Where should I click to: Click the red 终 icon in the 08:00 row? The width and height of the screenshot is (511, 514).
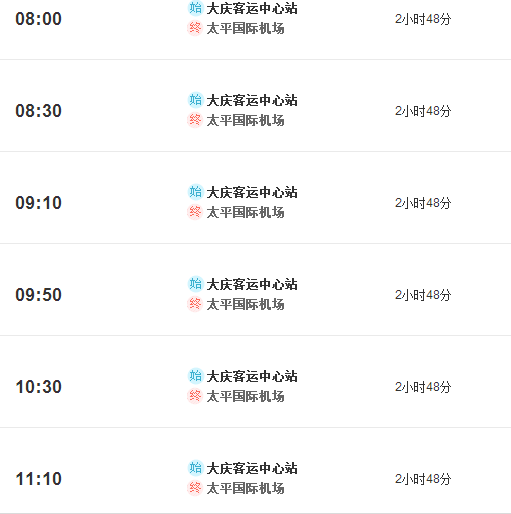195,28
